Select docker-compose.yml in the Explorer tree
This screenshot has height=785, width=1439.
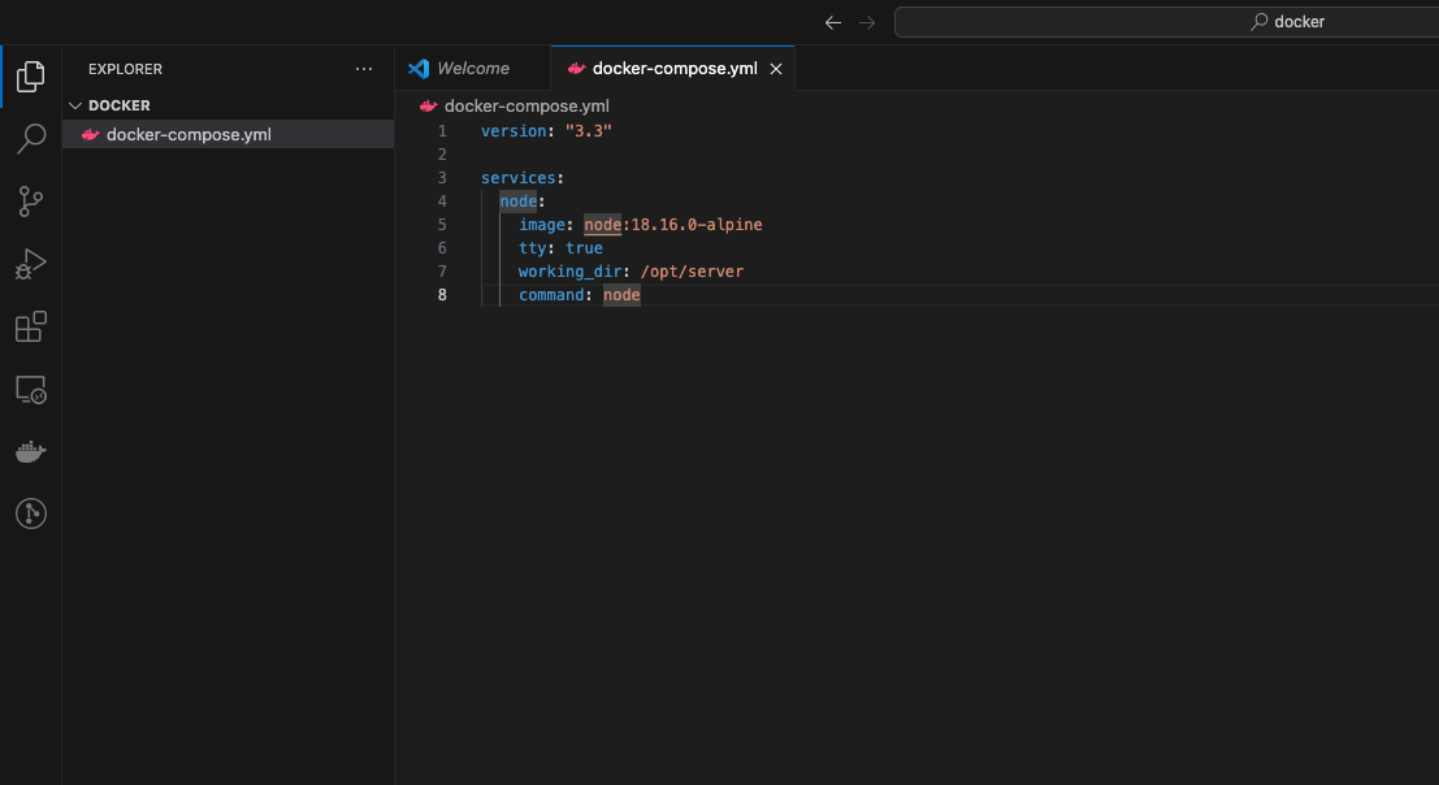[228, 134]
